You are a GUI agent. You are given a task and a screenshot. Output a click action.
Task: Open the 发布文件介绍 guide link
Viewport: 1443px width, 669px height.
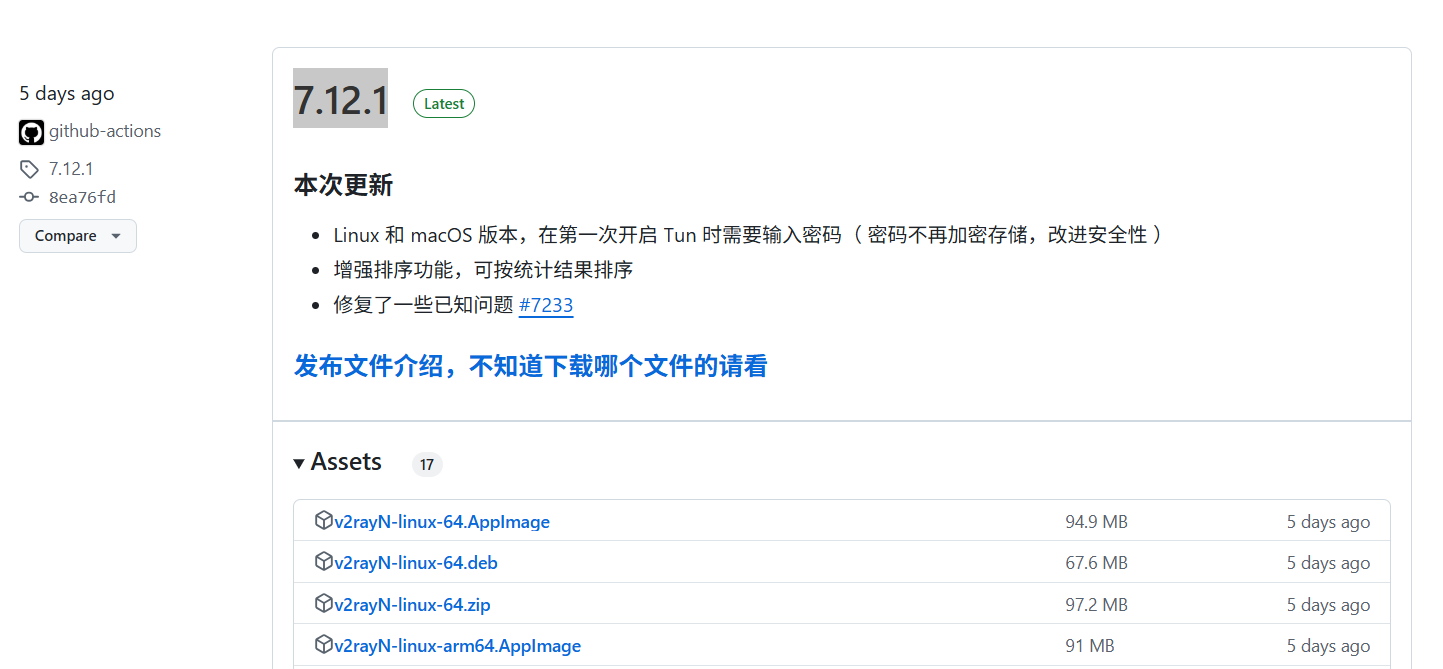click(x=530, y=366)
